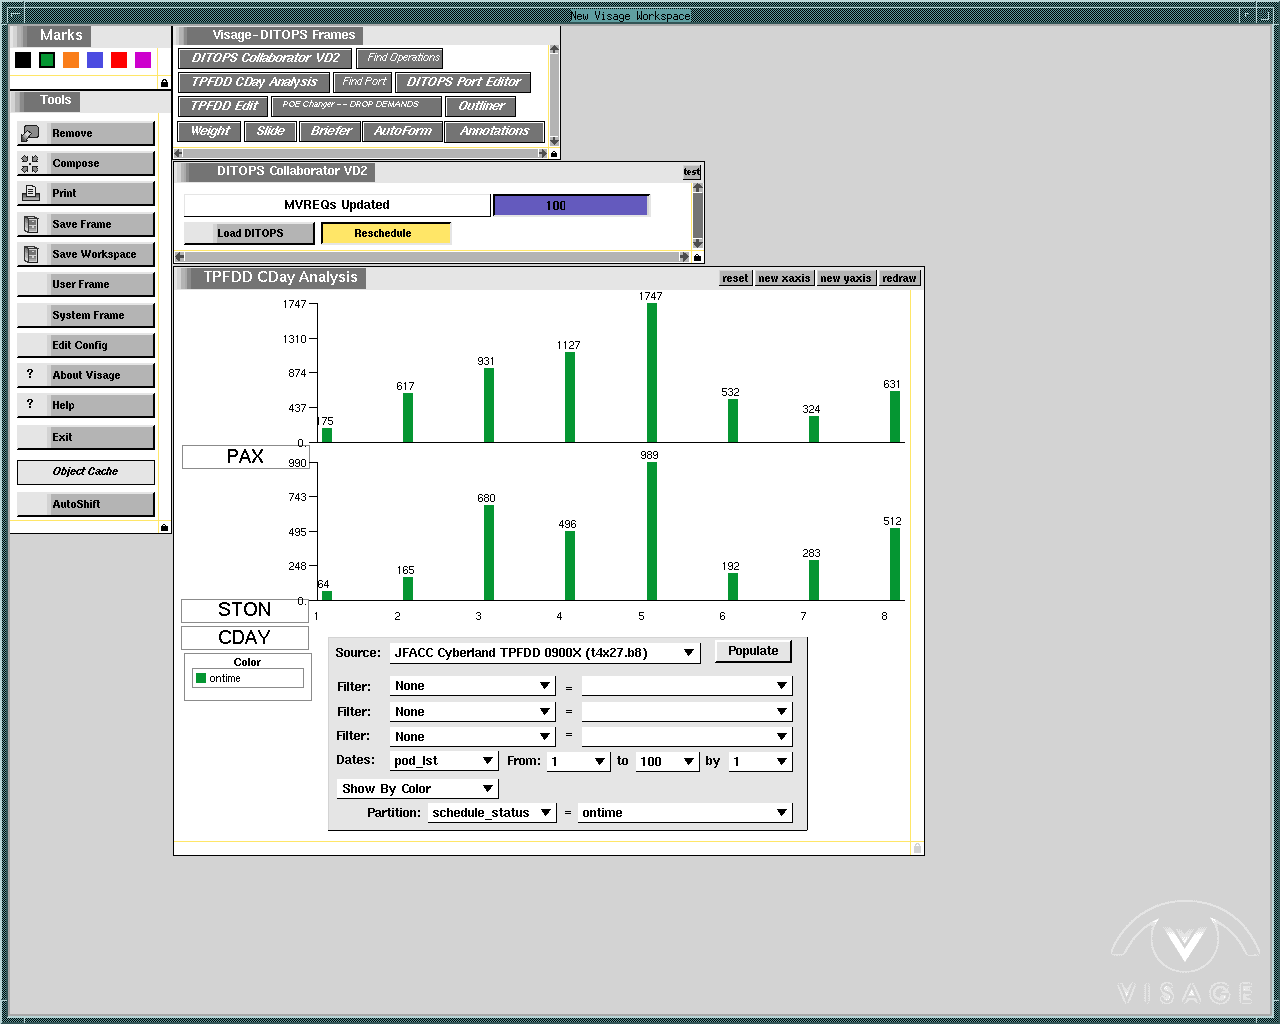Click the Save Frame icon
This screenshot has width=1280, height=1024.
click(x=30, y=224)
